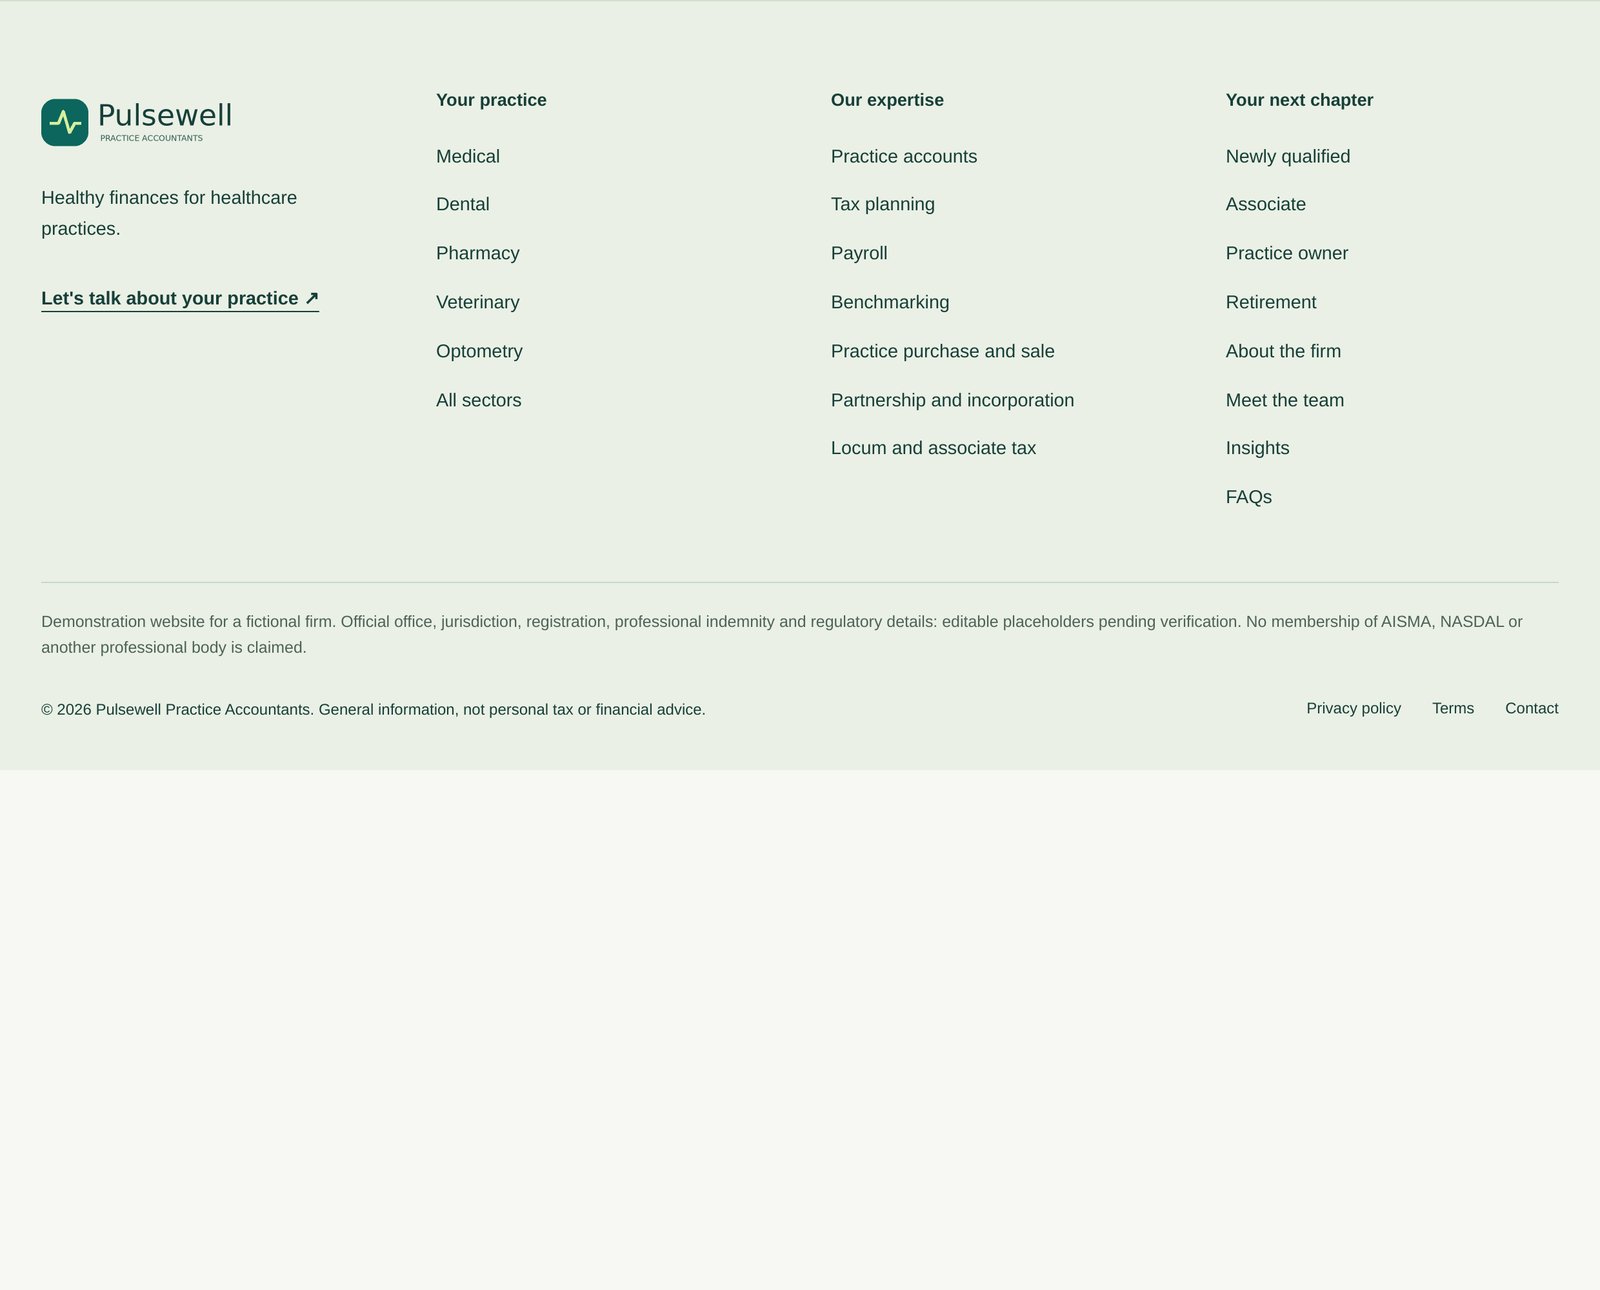This screenshot has height=1290, width=1600.
Task: Click the Terms link
Action: point(1453,708)
